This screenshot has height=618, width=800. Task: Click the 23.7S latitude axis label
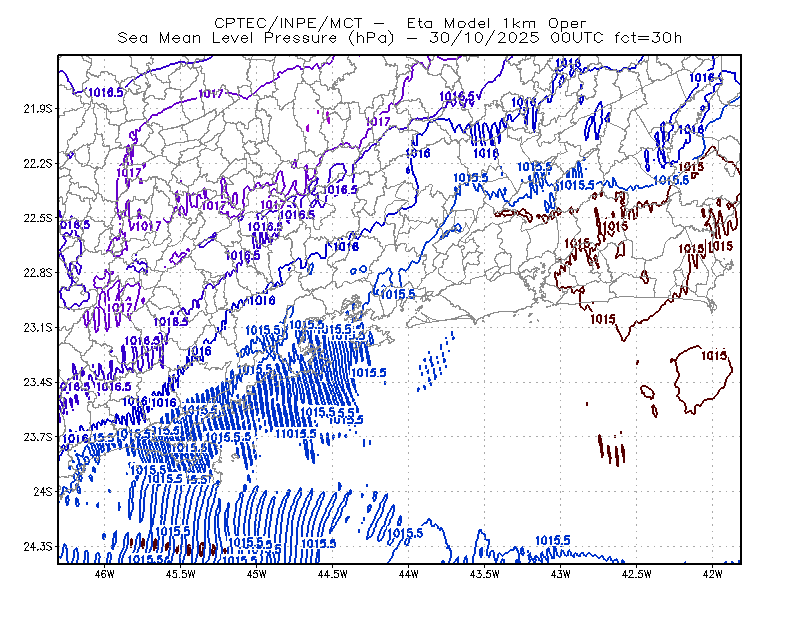pos(38,437)
